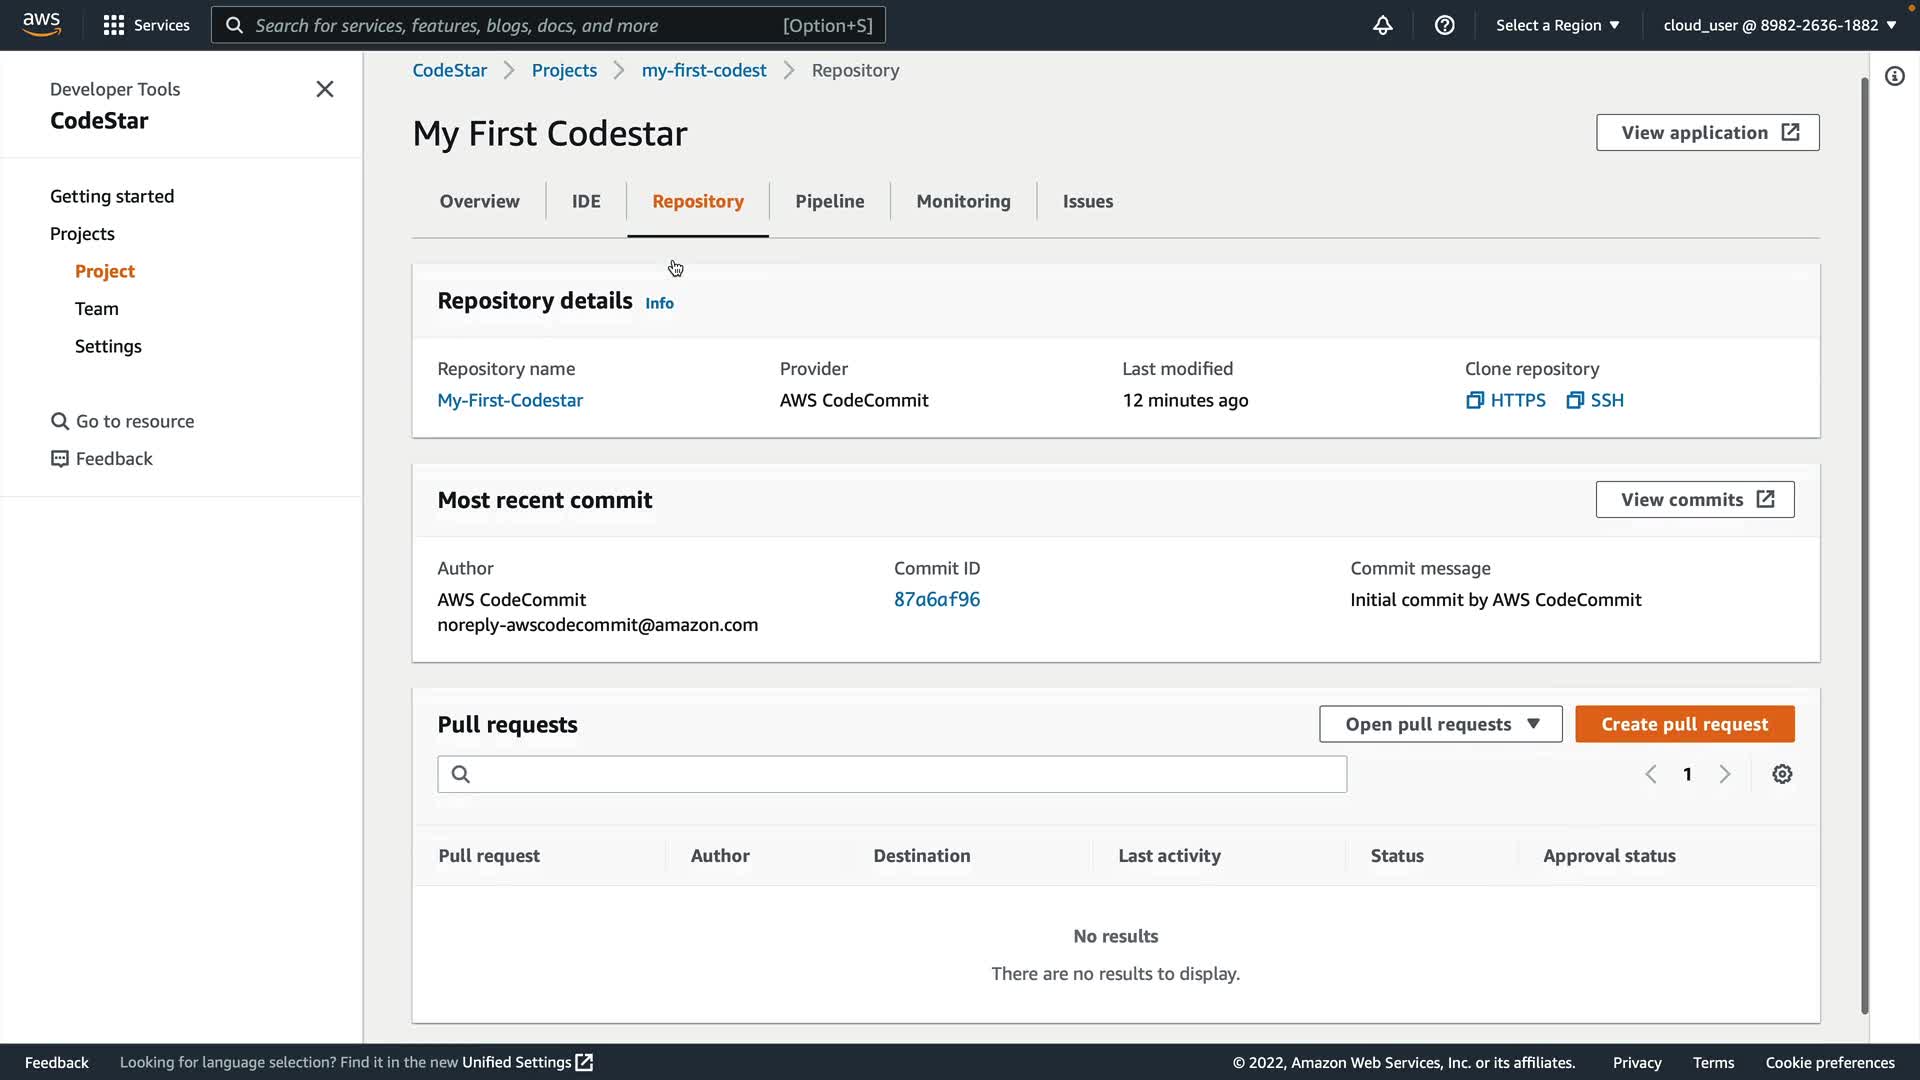Open the cloud_user account menu

[x=1779, y=25]
